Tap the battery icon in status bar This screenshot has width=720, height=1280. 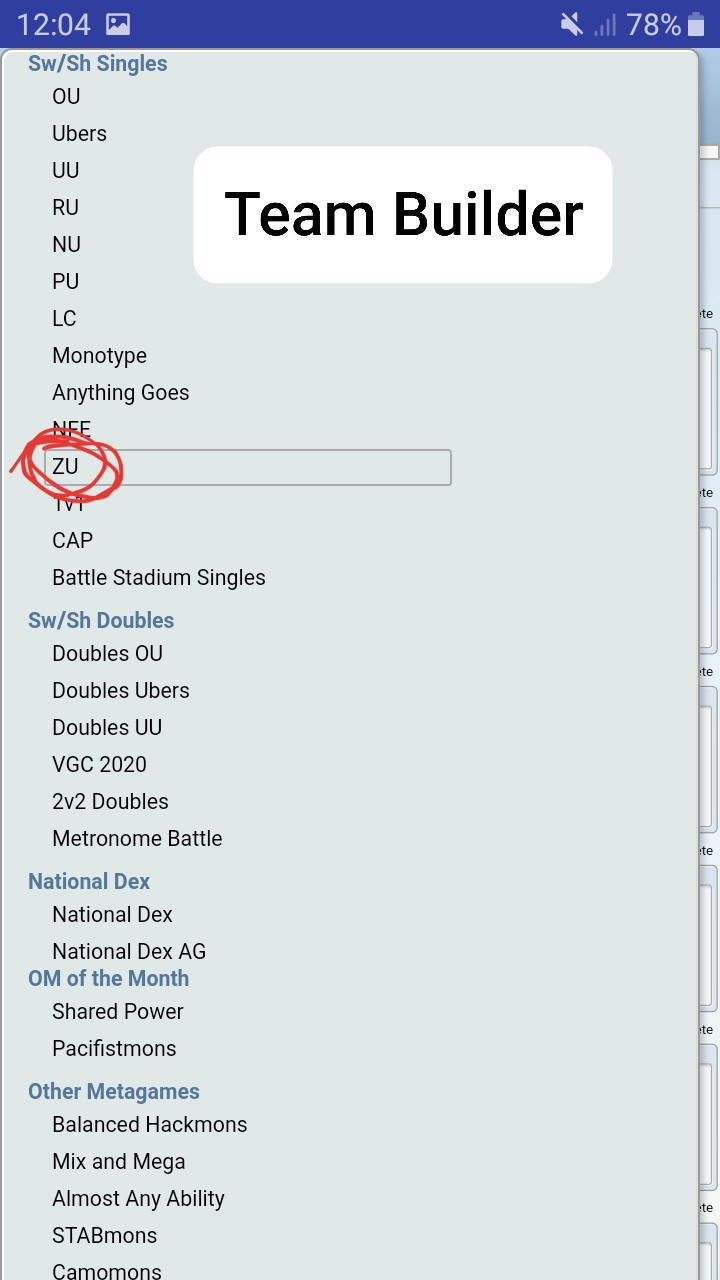tap(697, 24)
